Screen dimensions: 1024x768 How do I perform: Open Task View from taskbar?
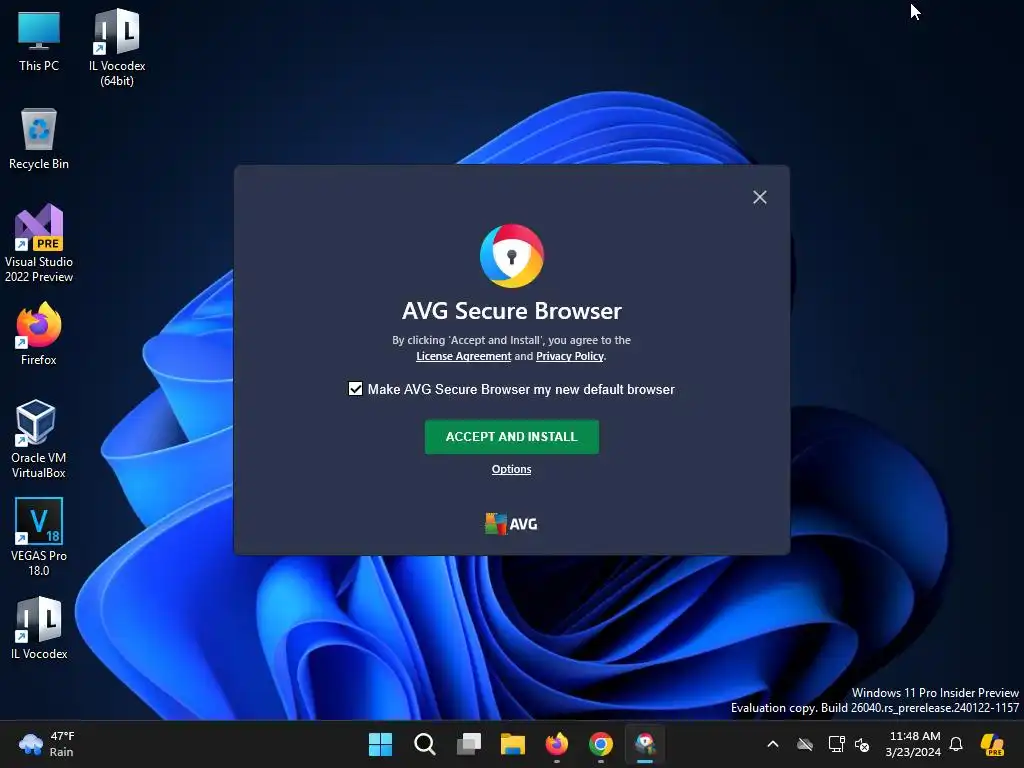[468, 744]
